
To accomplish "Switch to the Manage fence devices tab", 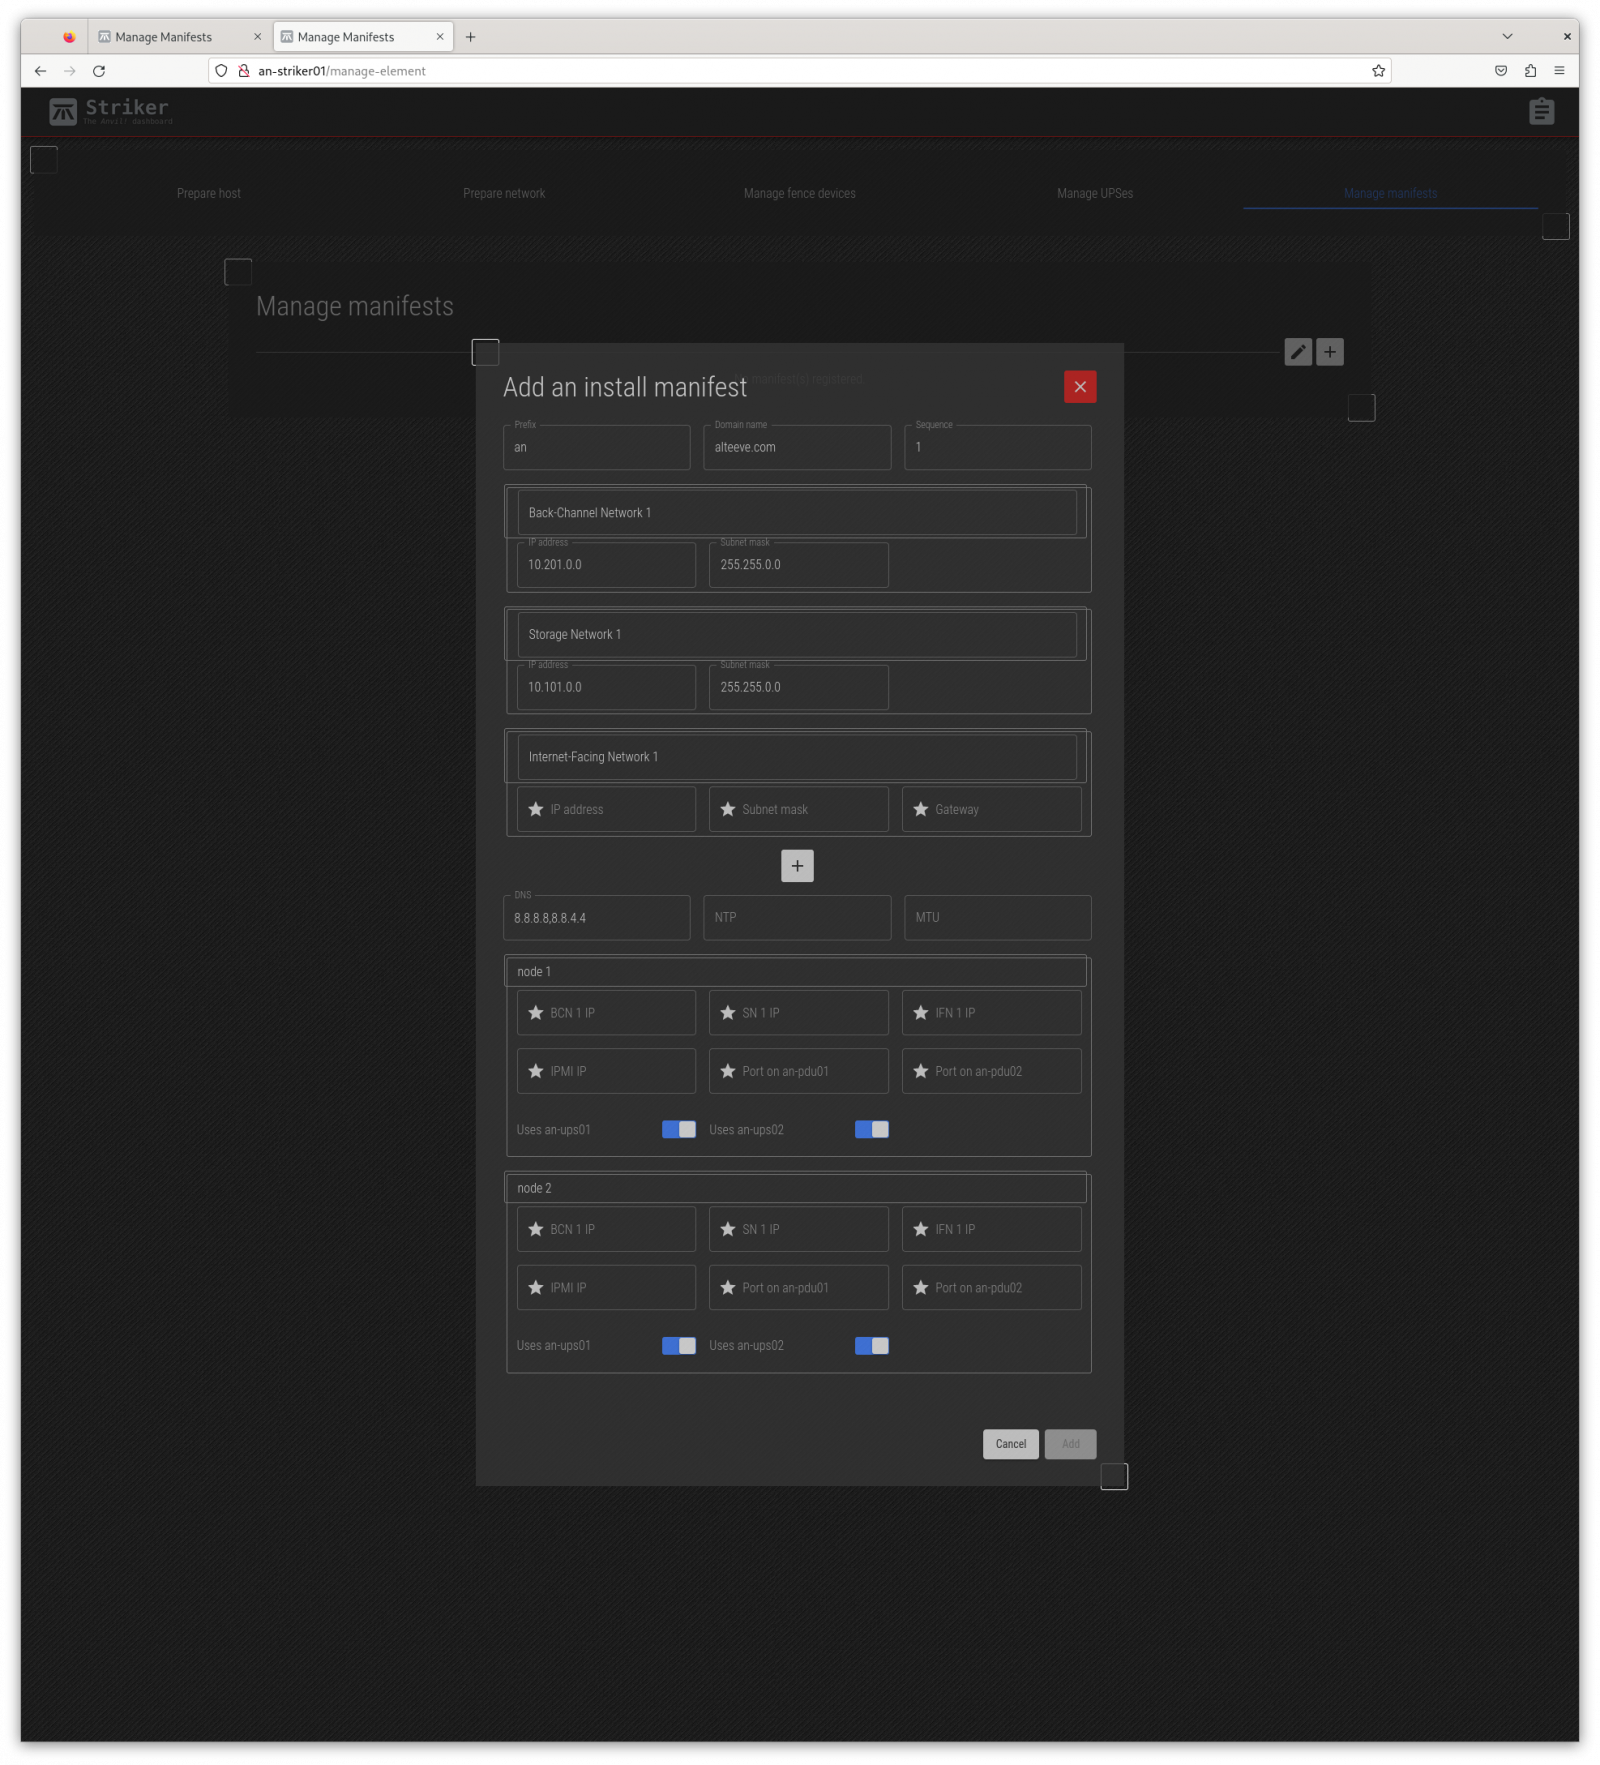I will (799, 194).
